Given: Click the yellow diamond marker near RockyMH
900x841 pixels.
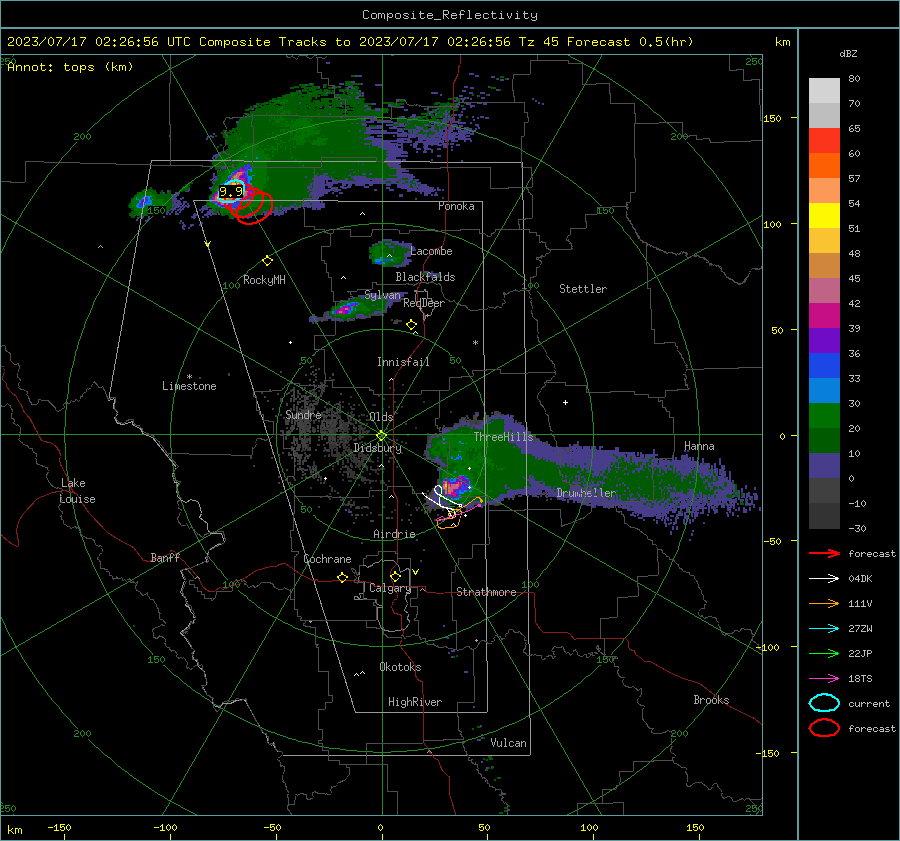Looking at the screenshot, I should [267, 261].
